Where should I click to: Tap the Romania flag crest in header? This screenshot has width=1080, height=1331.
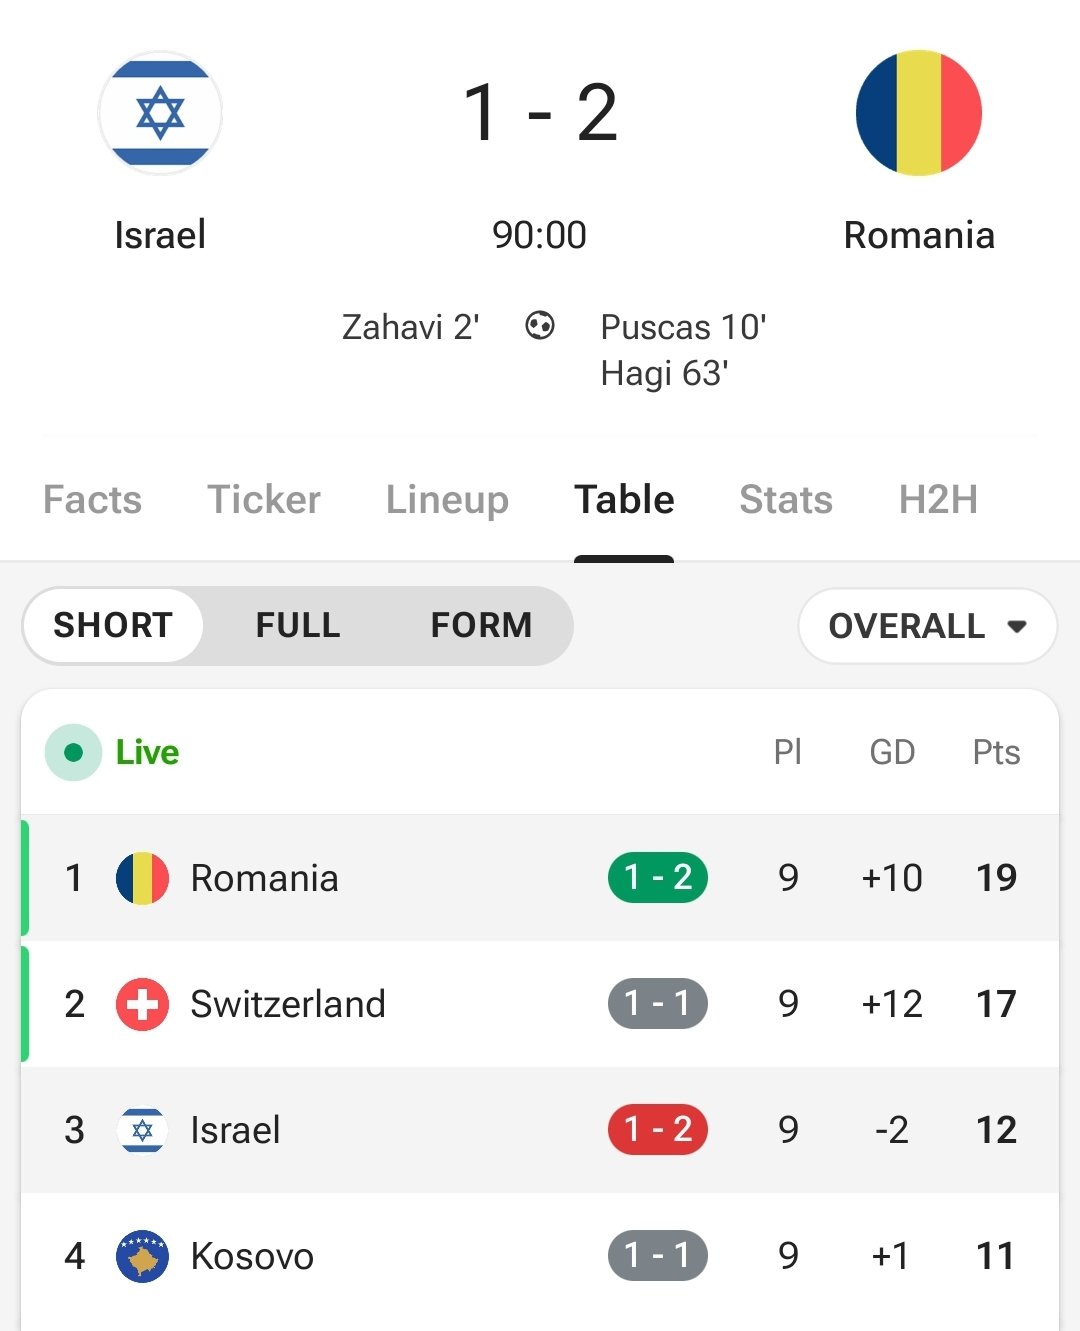[x=919, y=113]
